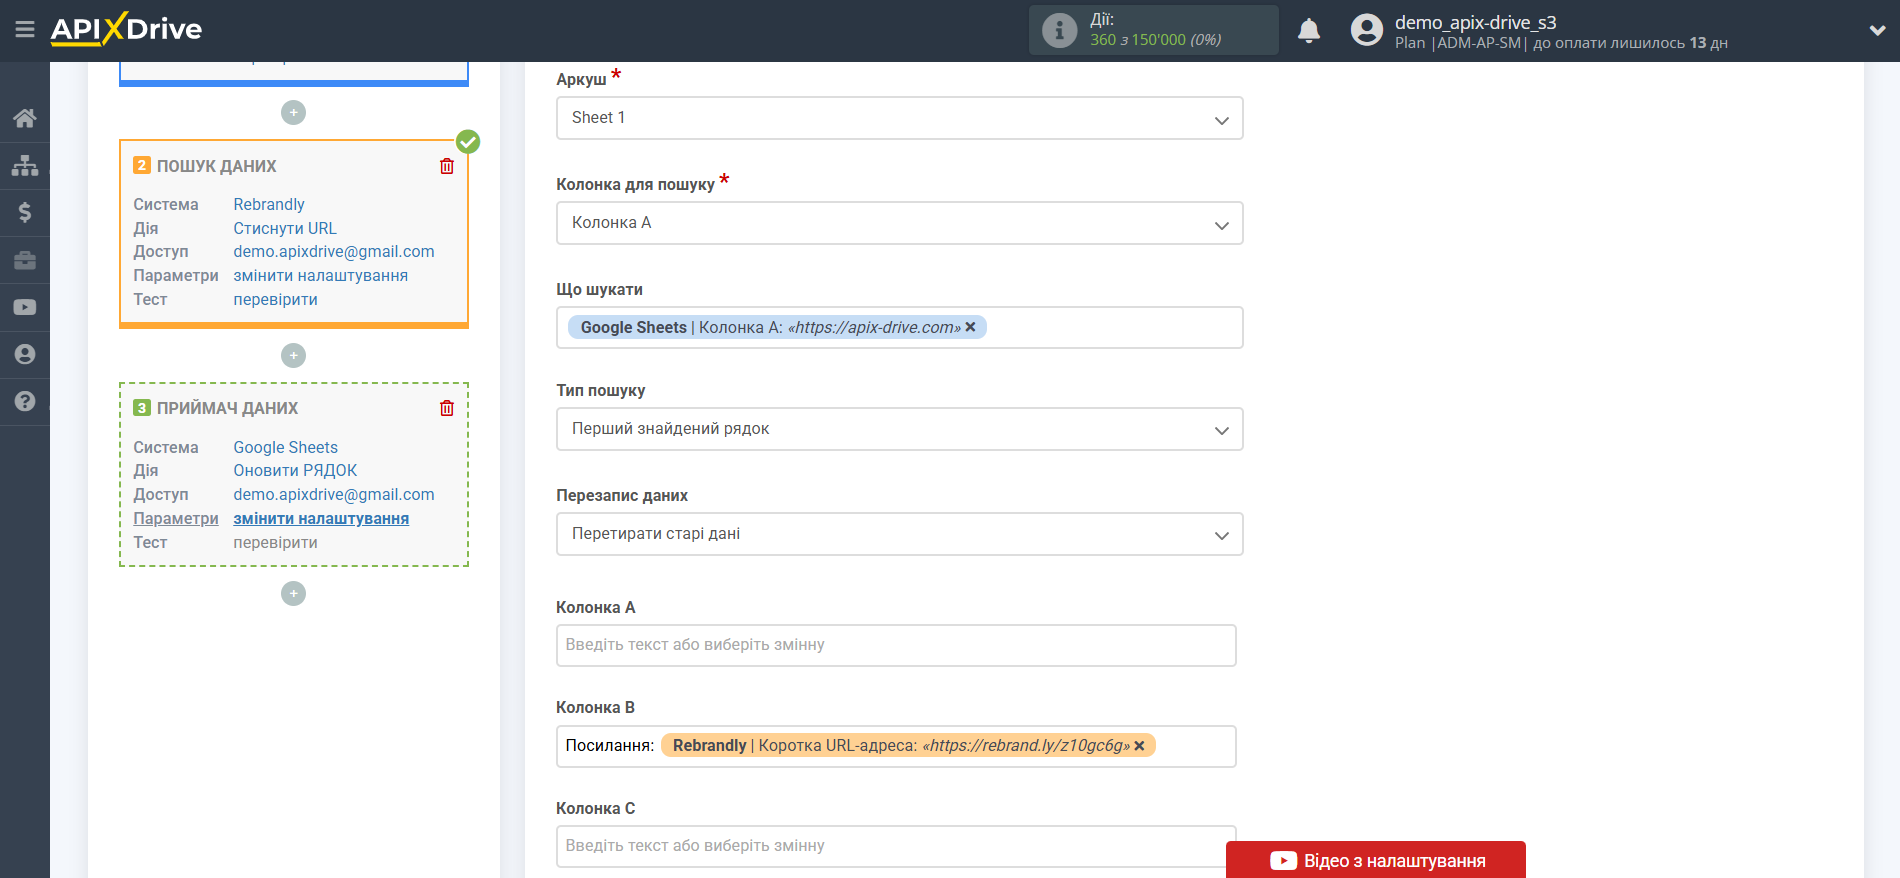Screen dimensions: 1900x878
Task: Click the access email in Приймач даних block
Action: tap(334, 494)
